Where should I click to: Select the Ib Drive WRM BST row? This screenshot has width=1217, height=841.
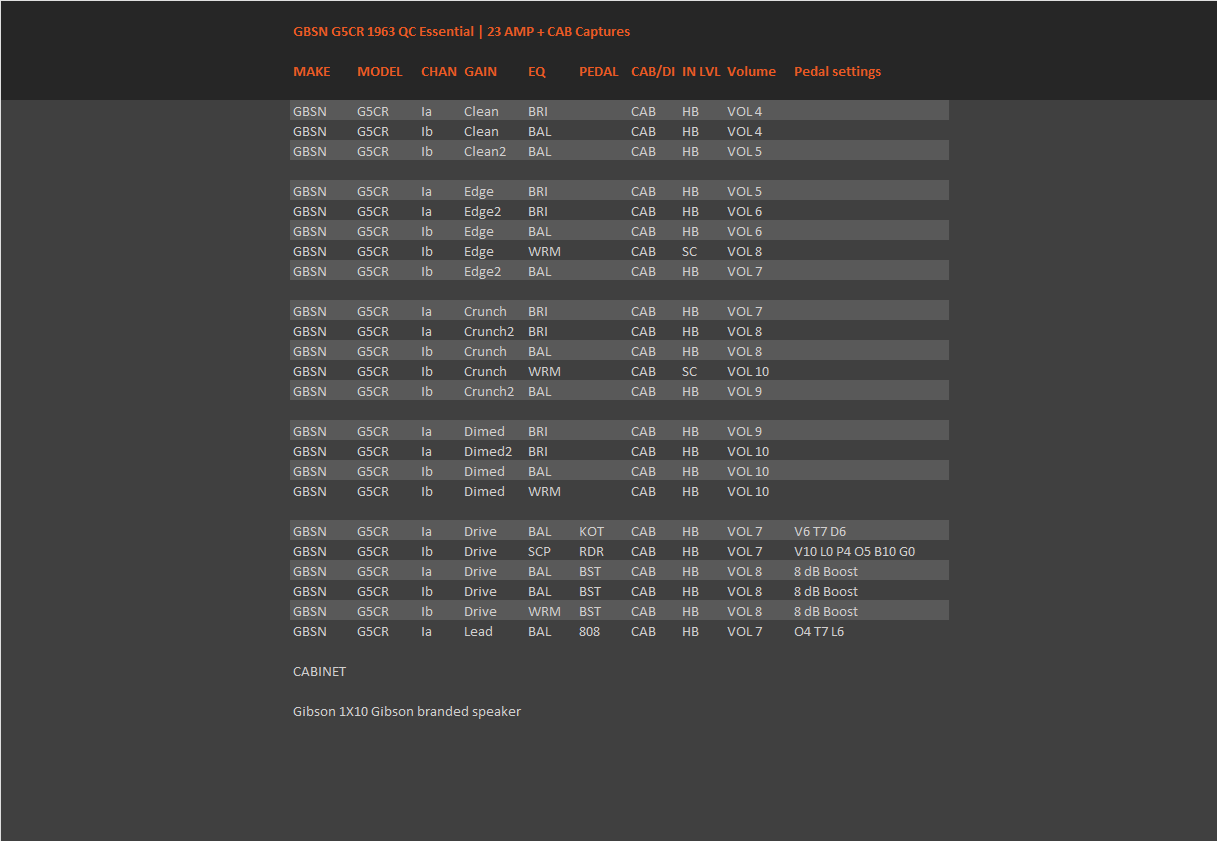tap(619, 611)
